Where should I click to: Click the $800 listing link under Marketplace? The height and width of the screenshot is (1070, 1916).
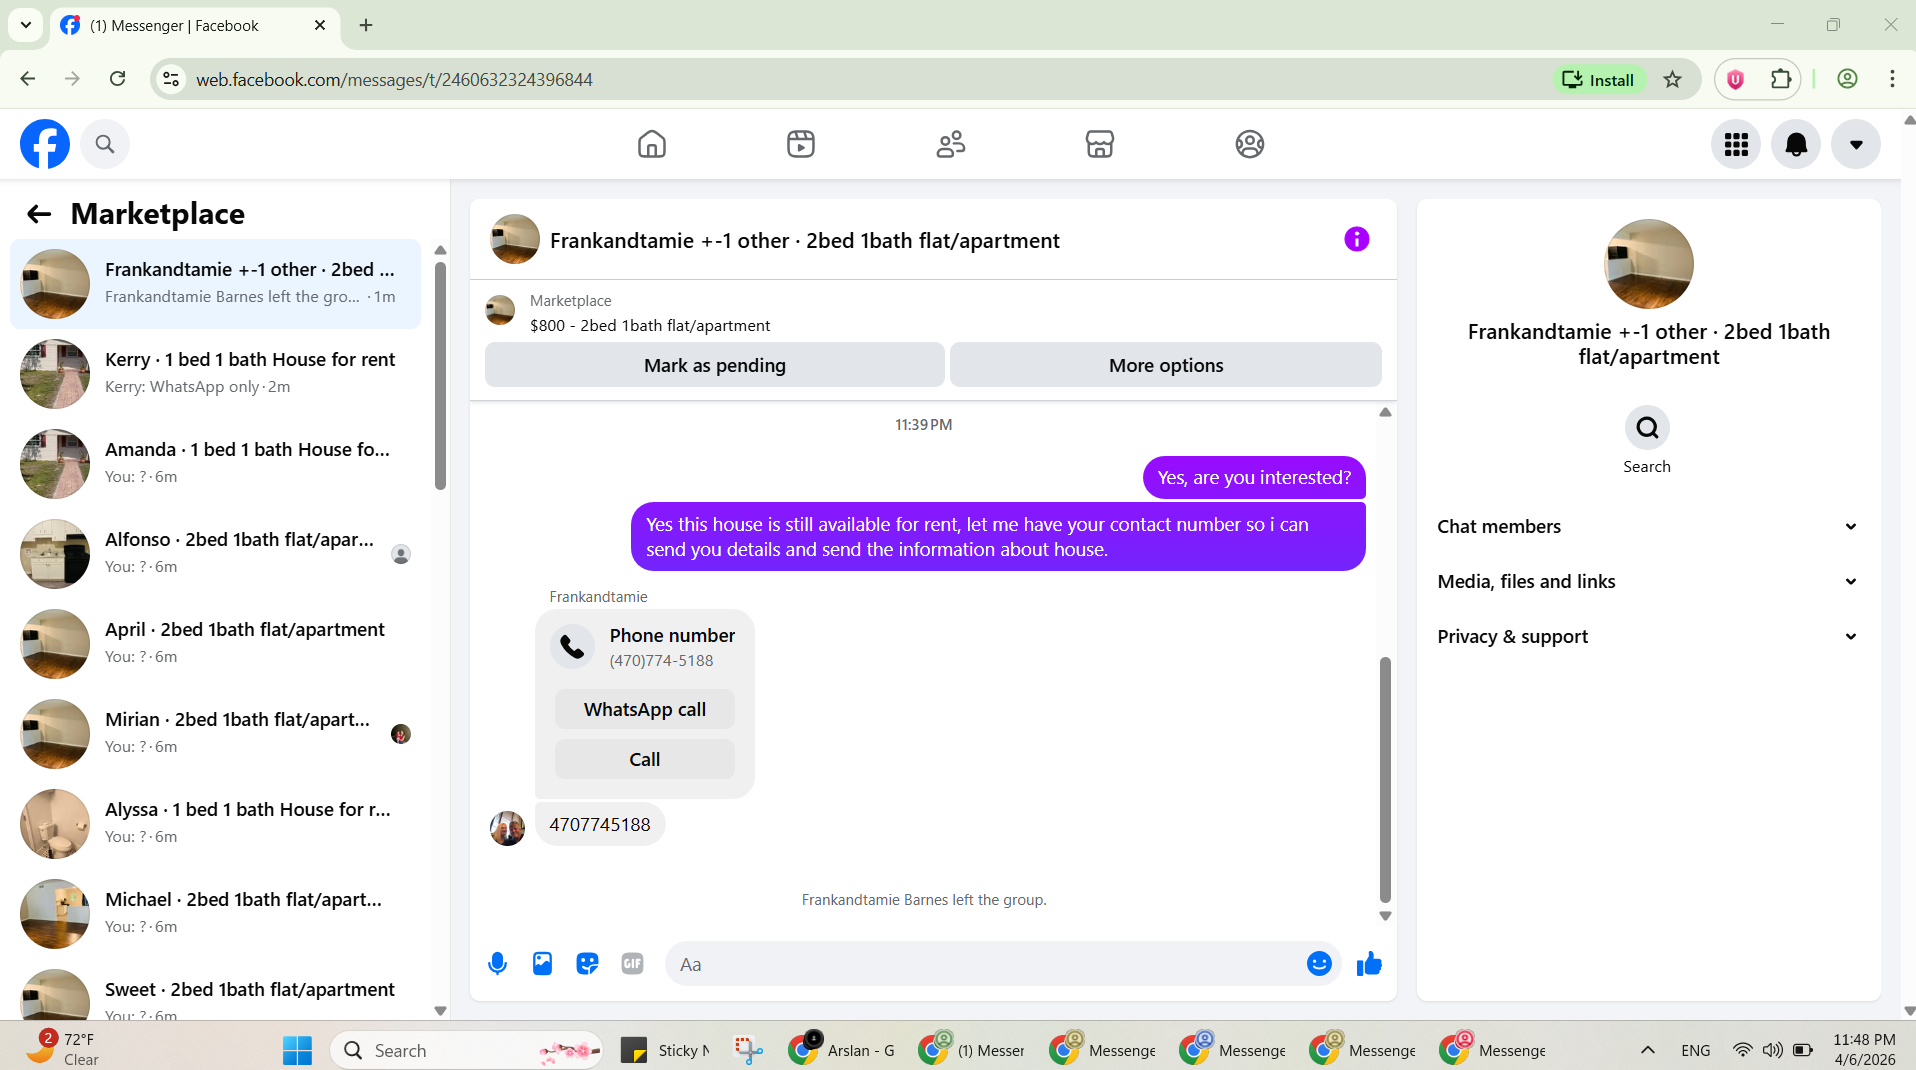click(650, 326)
